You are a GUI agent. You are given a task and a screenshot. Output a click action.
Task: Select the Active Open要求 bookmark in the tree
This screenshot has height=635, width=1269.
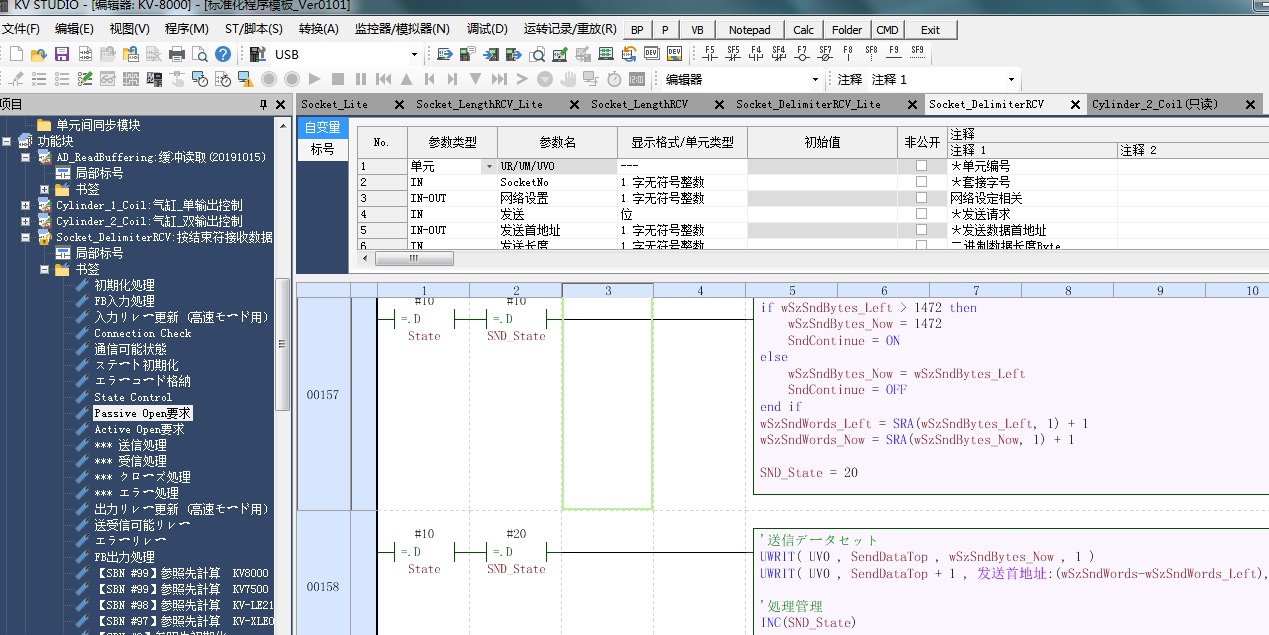[x=139, y=429]
